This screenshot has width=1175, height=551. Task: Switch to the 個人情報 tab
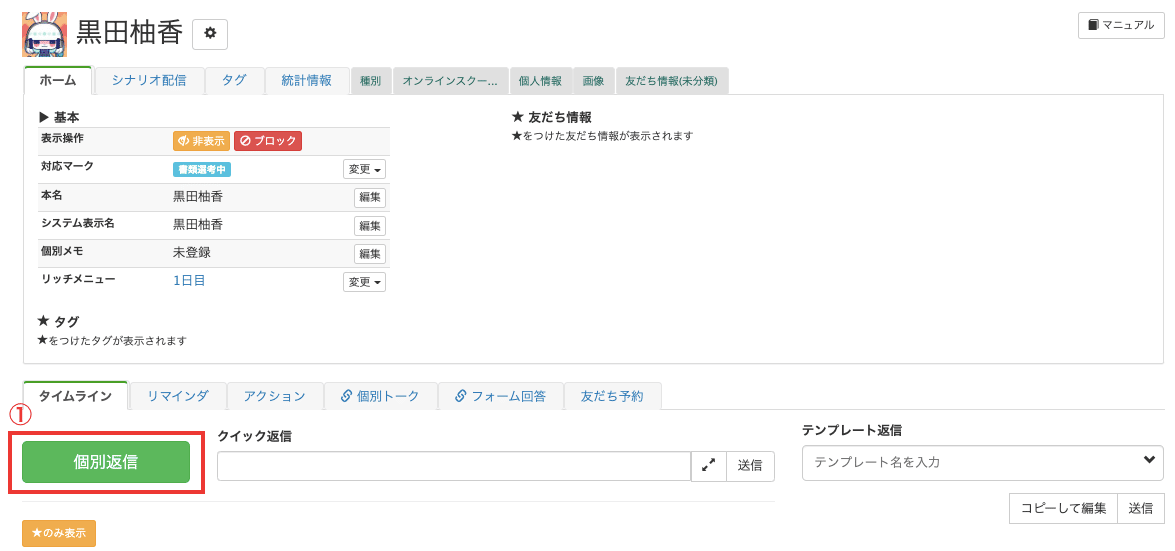[x=540, y=82]
